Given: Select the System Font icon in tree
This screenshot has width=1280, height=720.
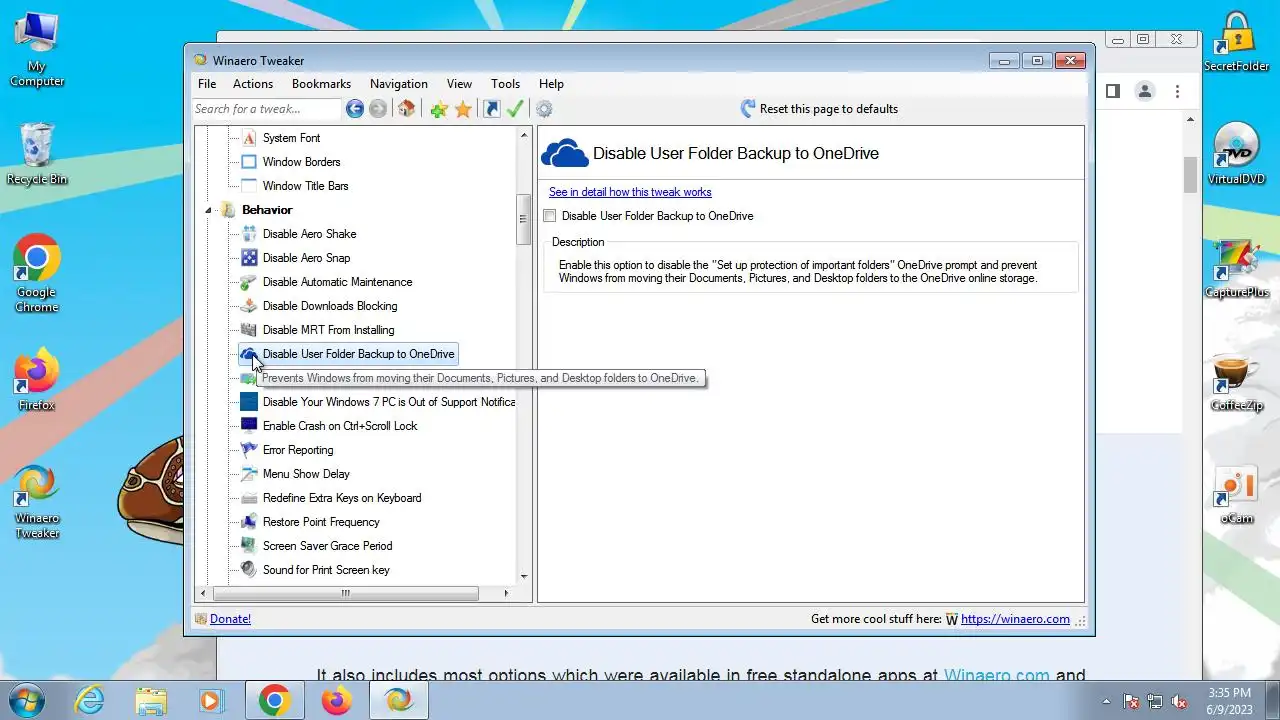Looking at the screenshot, I should (249, 138).
